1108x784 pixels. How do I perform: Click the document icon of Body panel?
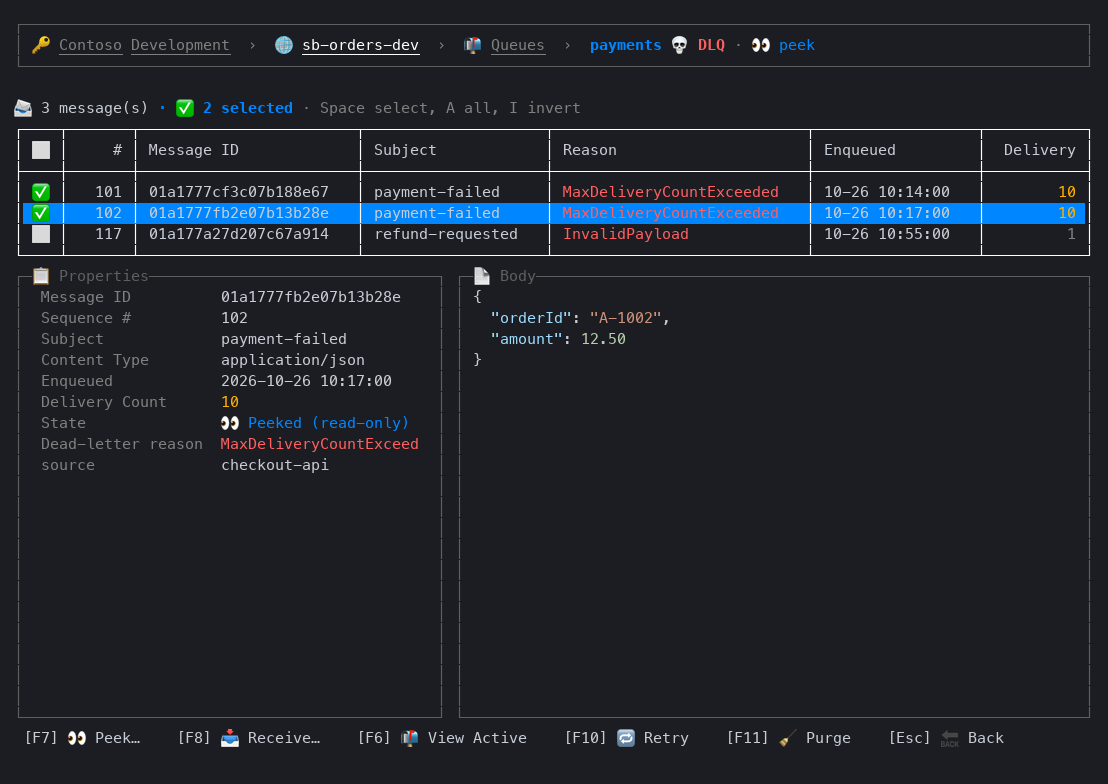(x=482, y=276)
